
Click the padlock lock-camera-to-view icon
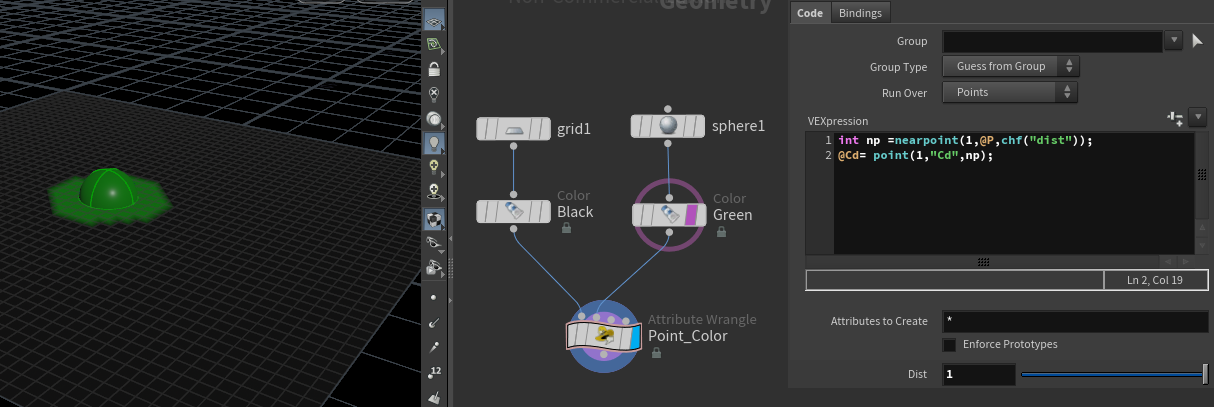433,70
